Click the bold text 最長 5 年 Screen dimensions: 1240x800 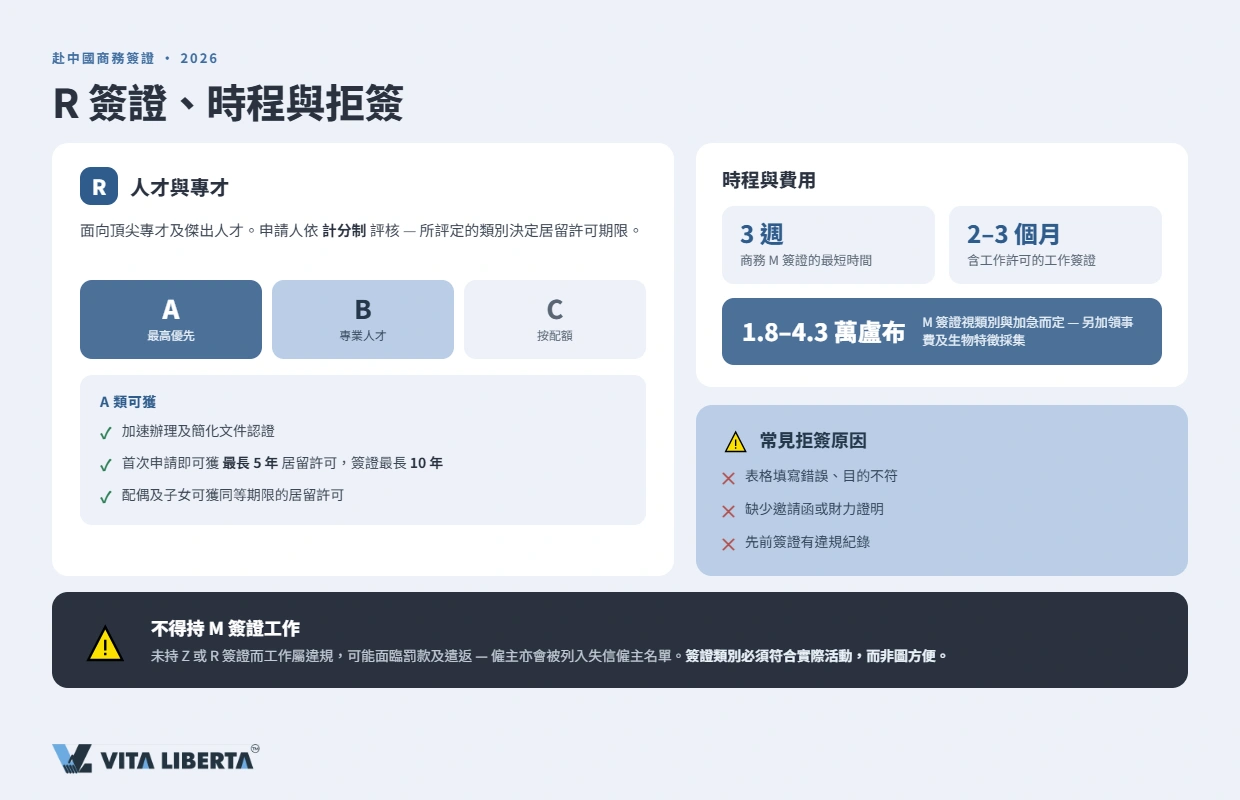pos(250,463)
